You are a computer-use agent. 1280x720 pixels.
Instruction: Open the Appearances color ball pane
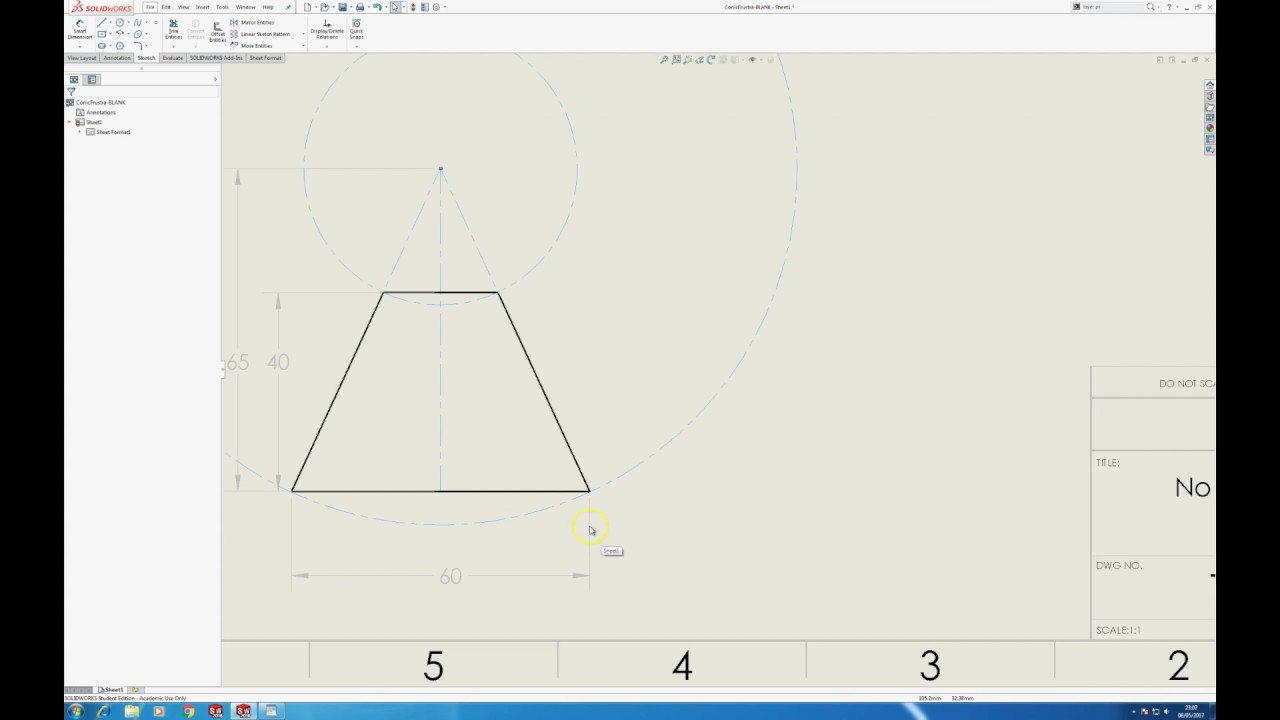click(1210, 128)
